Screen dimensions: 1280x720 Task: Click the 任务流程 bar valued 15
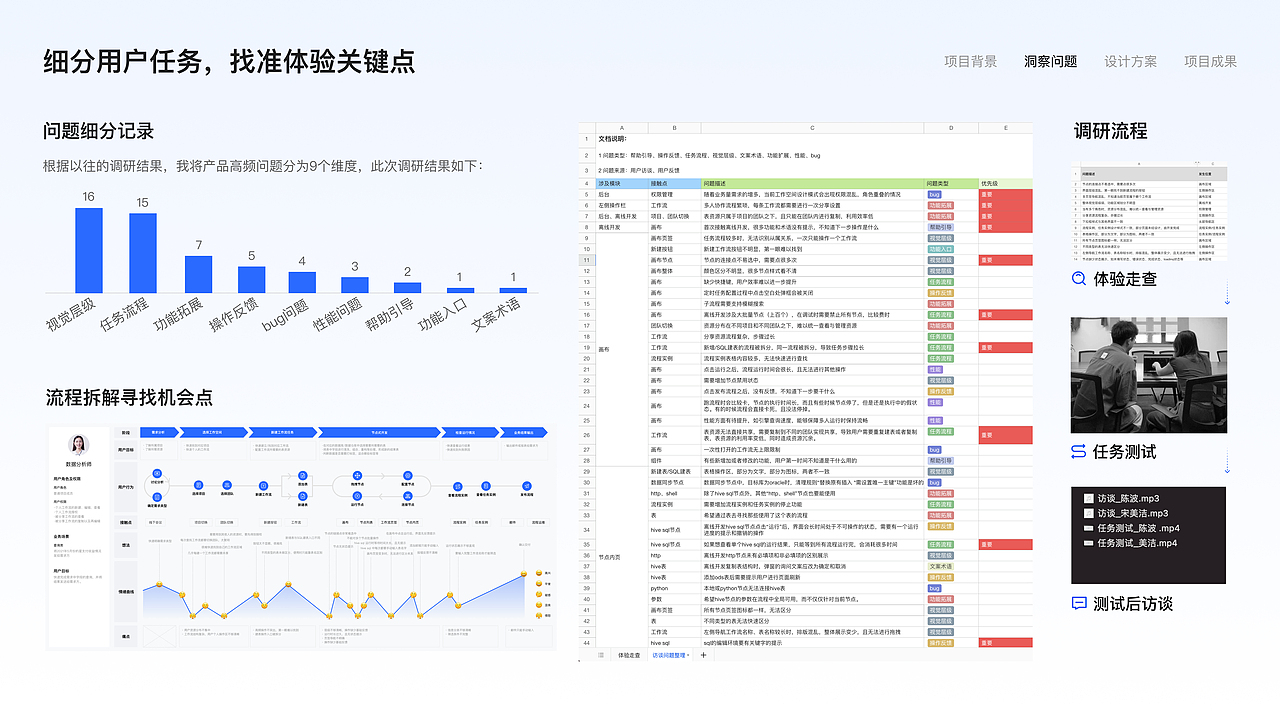tap(143, 253)
